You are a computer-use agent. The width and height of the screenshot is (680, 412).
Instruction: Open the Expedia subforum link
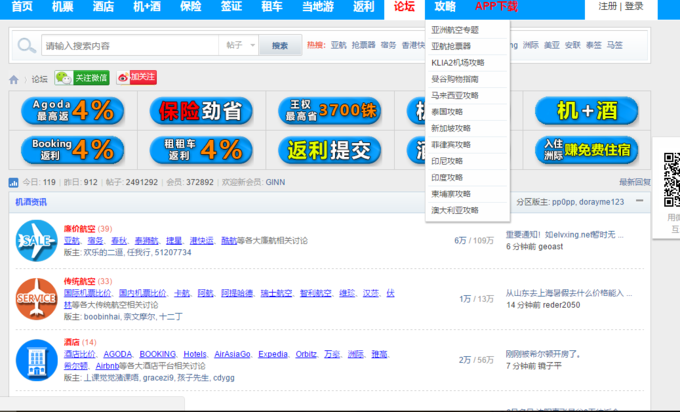coord(273,354)
